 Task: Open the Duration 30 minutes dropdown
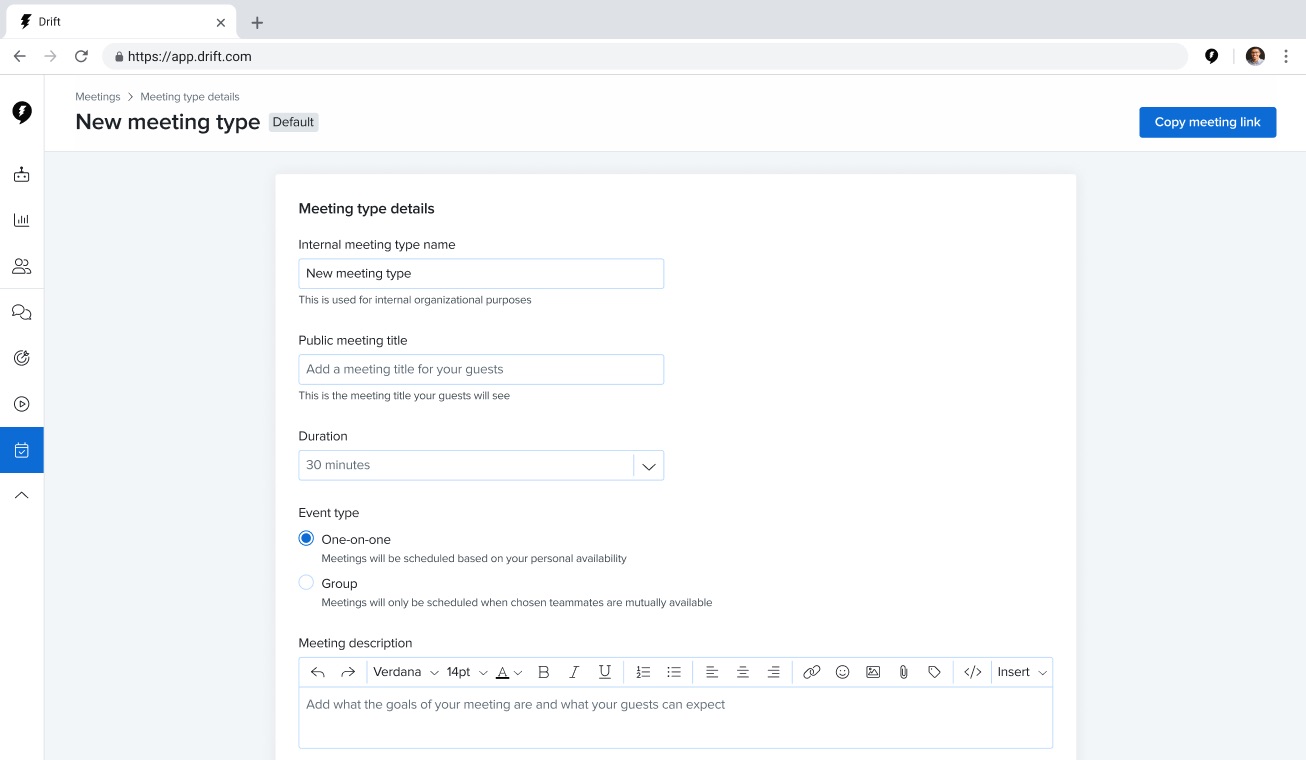click(481, 465)
